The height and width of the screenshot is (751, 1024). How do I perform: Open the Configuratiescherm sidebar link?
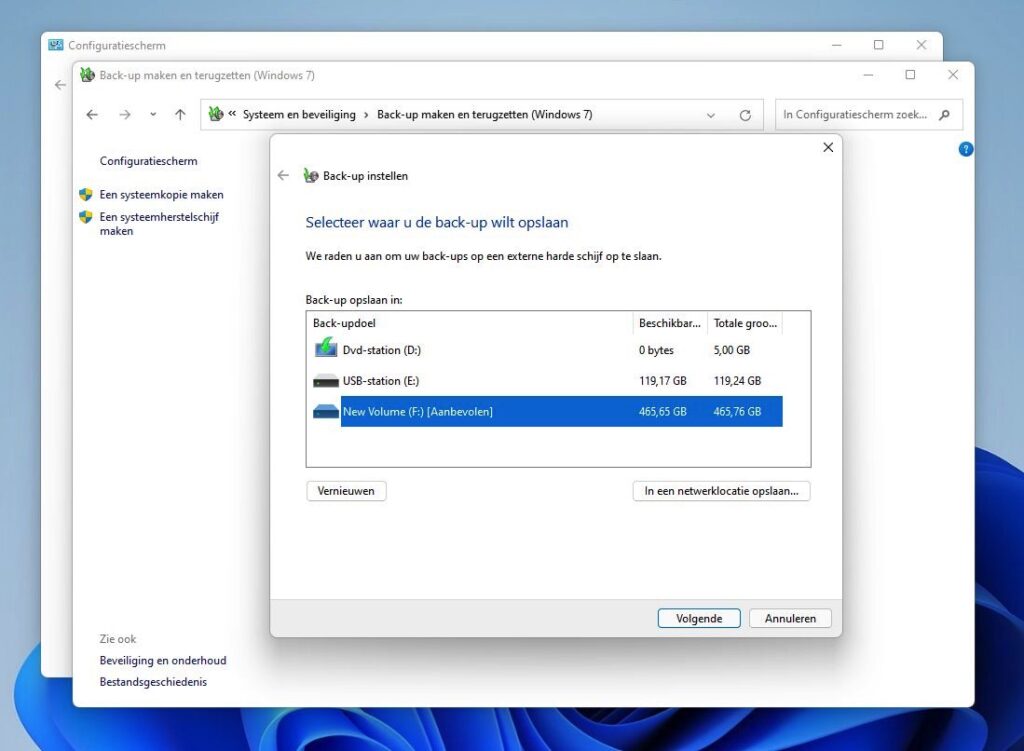click(x=148, y=161)
